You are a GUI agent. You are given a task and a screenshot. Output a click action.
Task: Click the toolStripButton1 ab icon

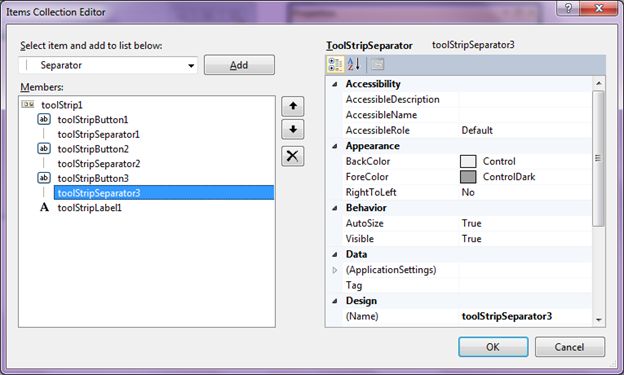(44, 119)
